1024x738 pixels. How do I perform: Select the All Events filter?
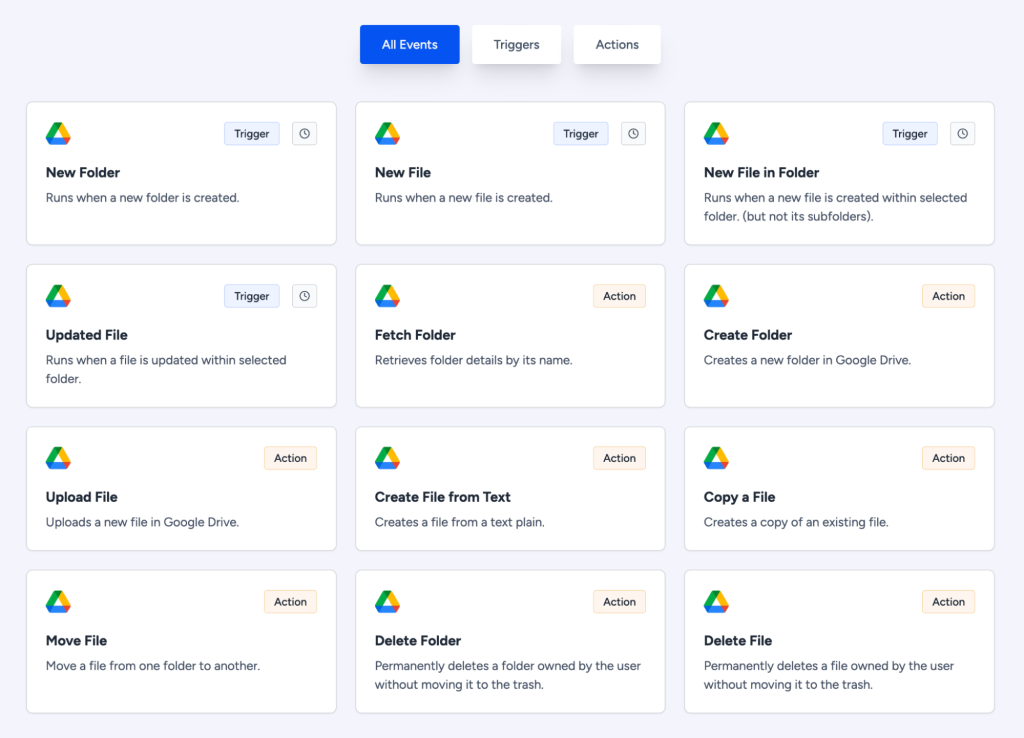coord(409,44)
